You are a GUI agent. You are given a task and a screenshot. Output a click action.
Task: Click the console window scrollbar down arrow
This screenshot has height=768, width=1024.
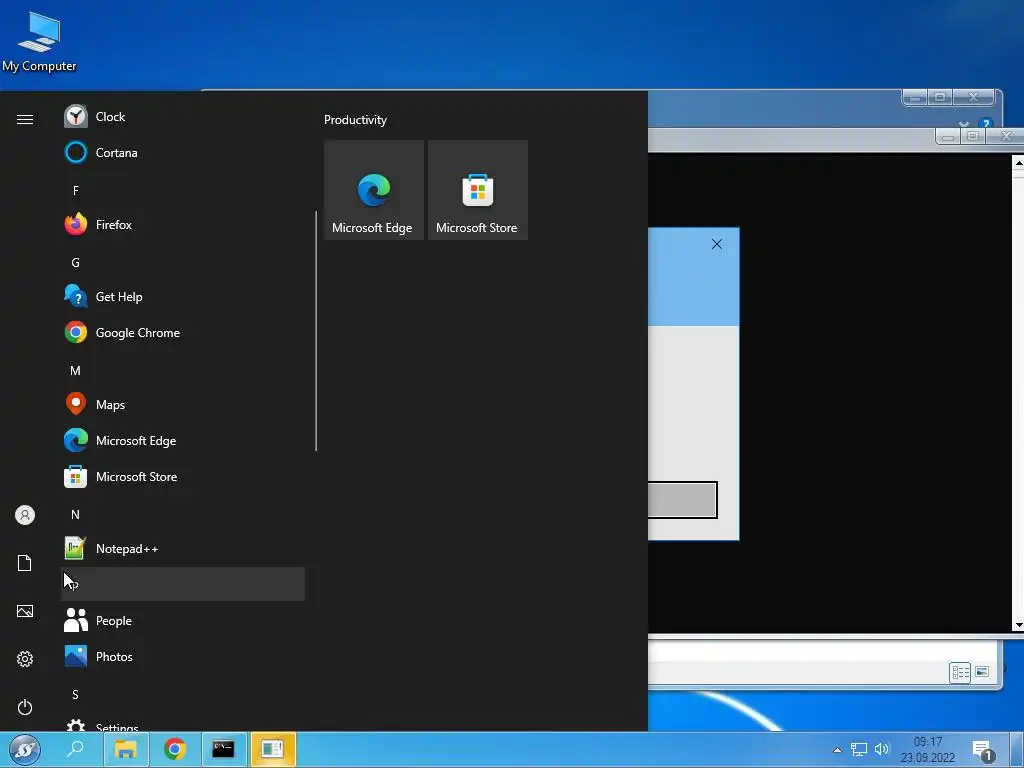click(x=1018, y=625)
